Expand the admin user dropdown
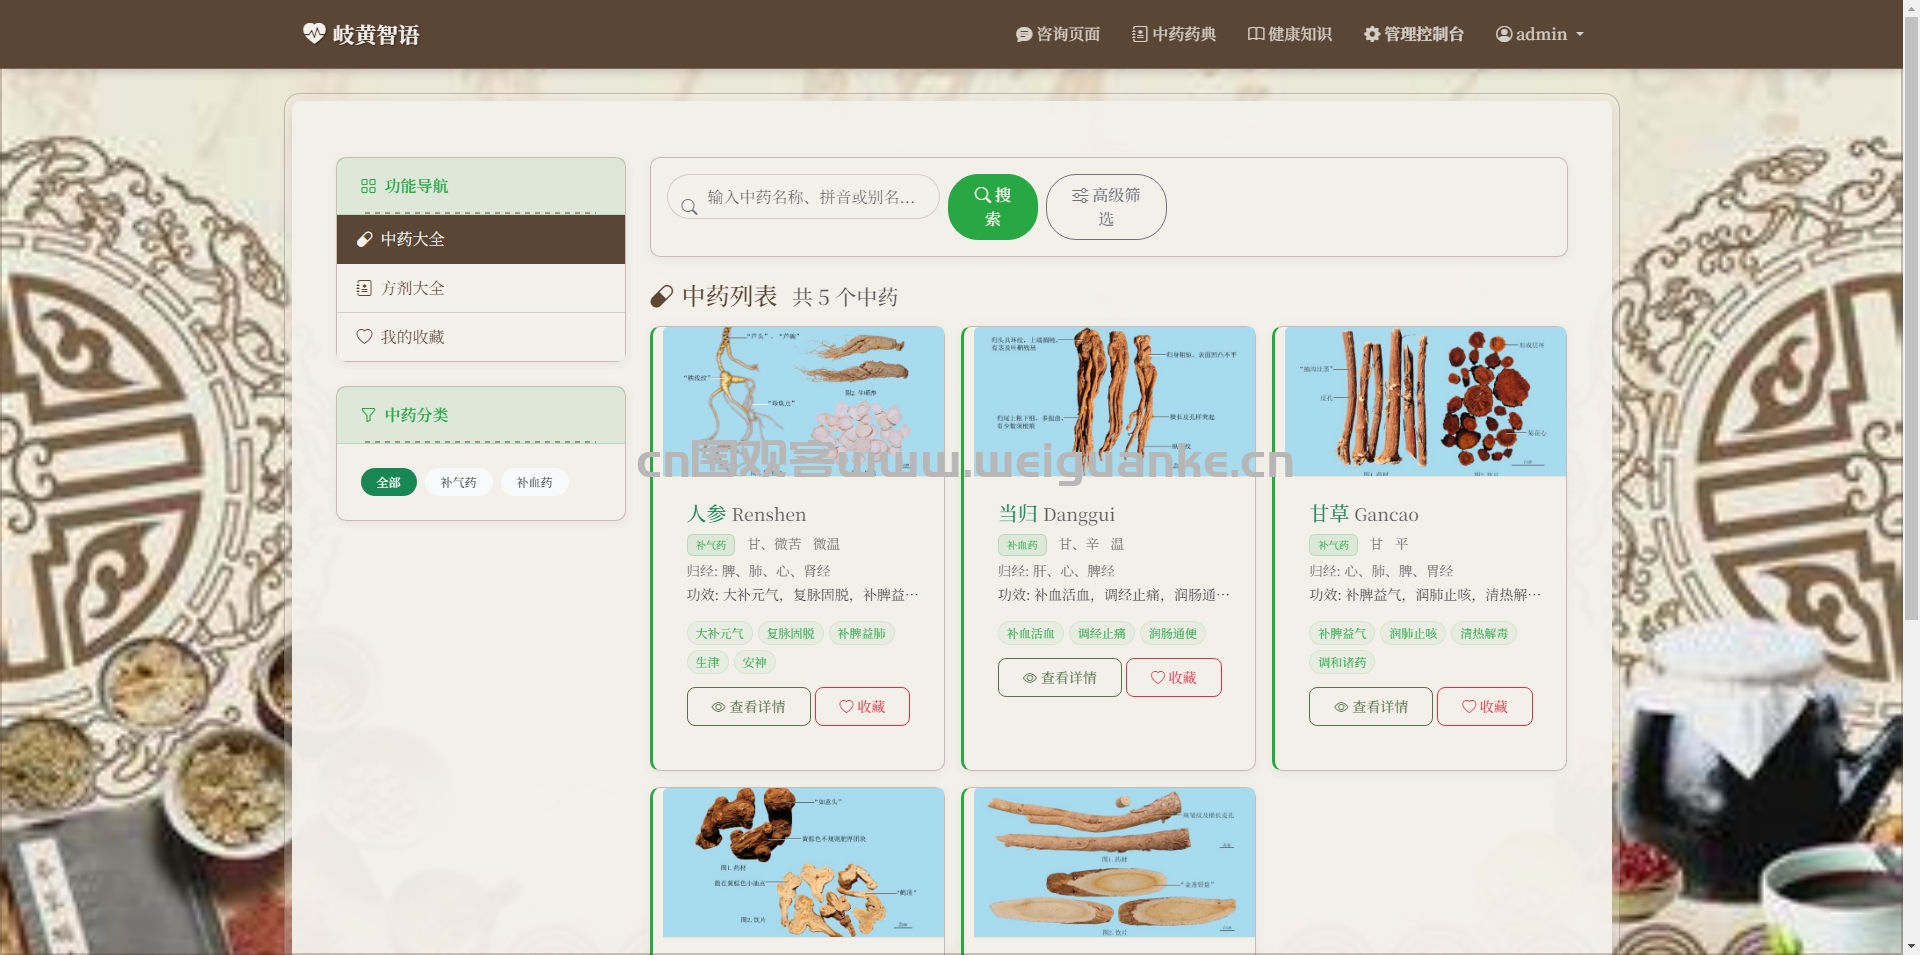Screen dimensions: 1920x955 1540,34
